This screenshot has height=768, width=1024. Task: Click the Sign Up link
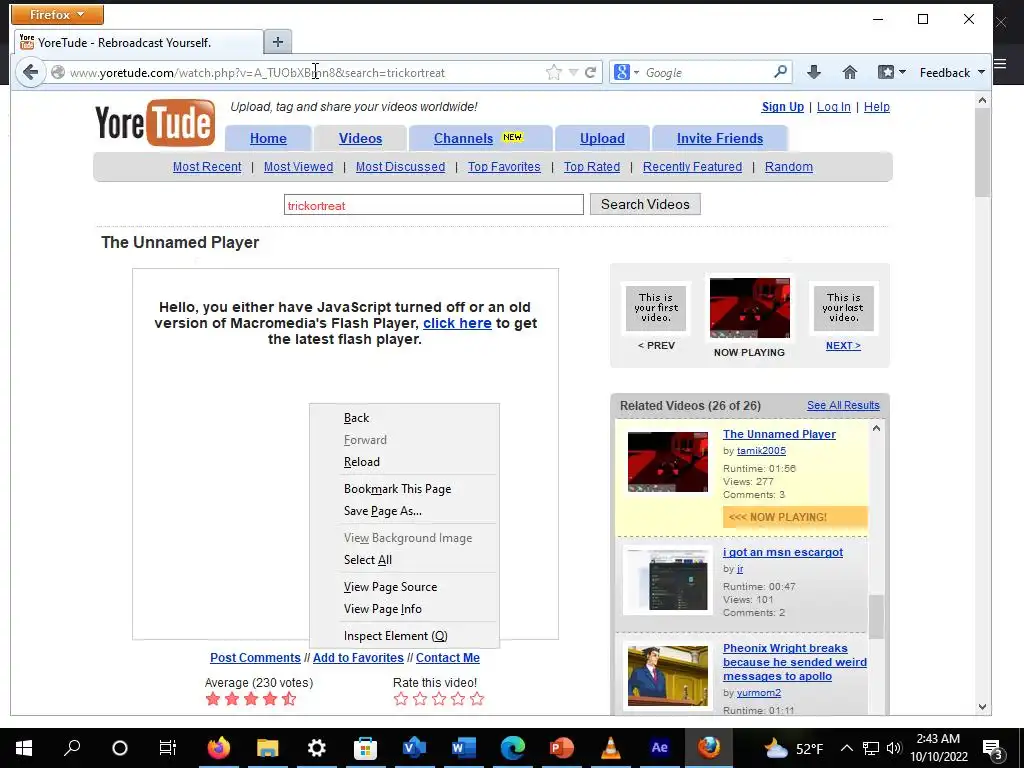782,106
